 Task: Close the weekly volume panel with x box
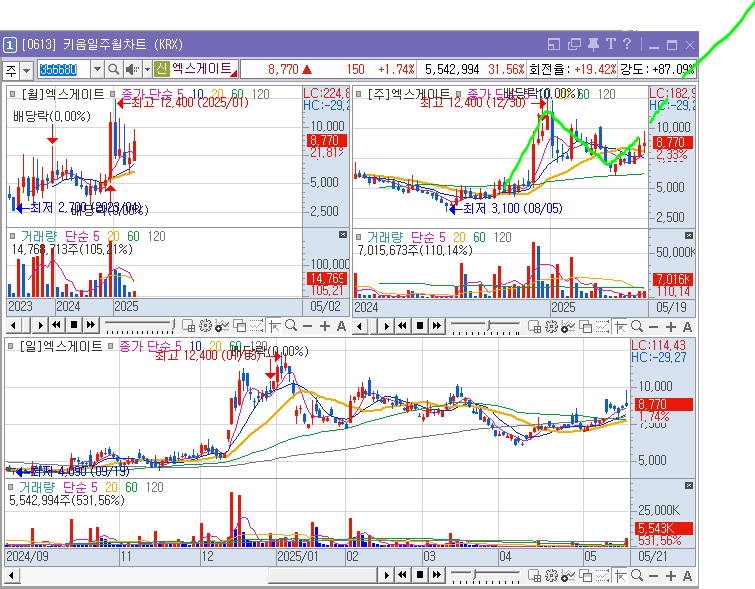point(689,236)
